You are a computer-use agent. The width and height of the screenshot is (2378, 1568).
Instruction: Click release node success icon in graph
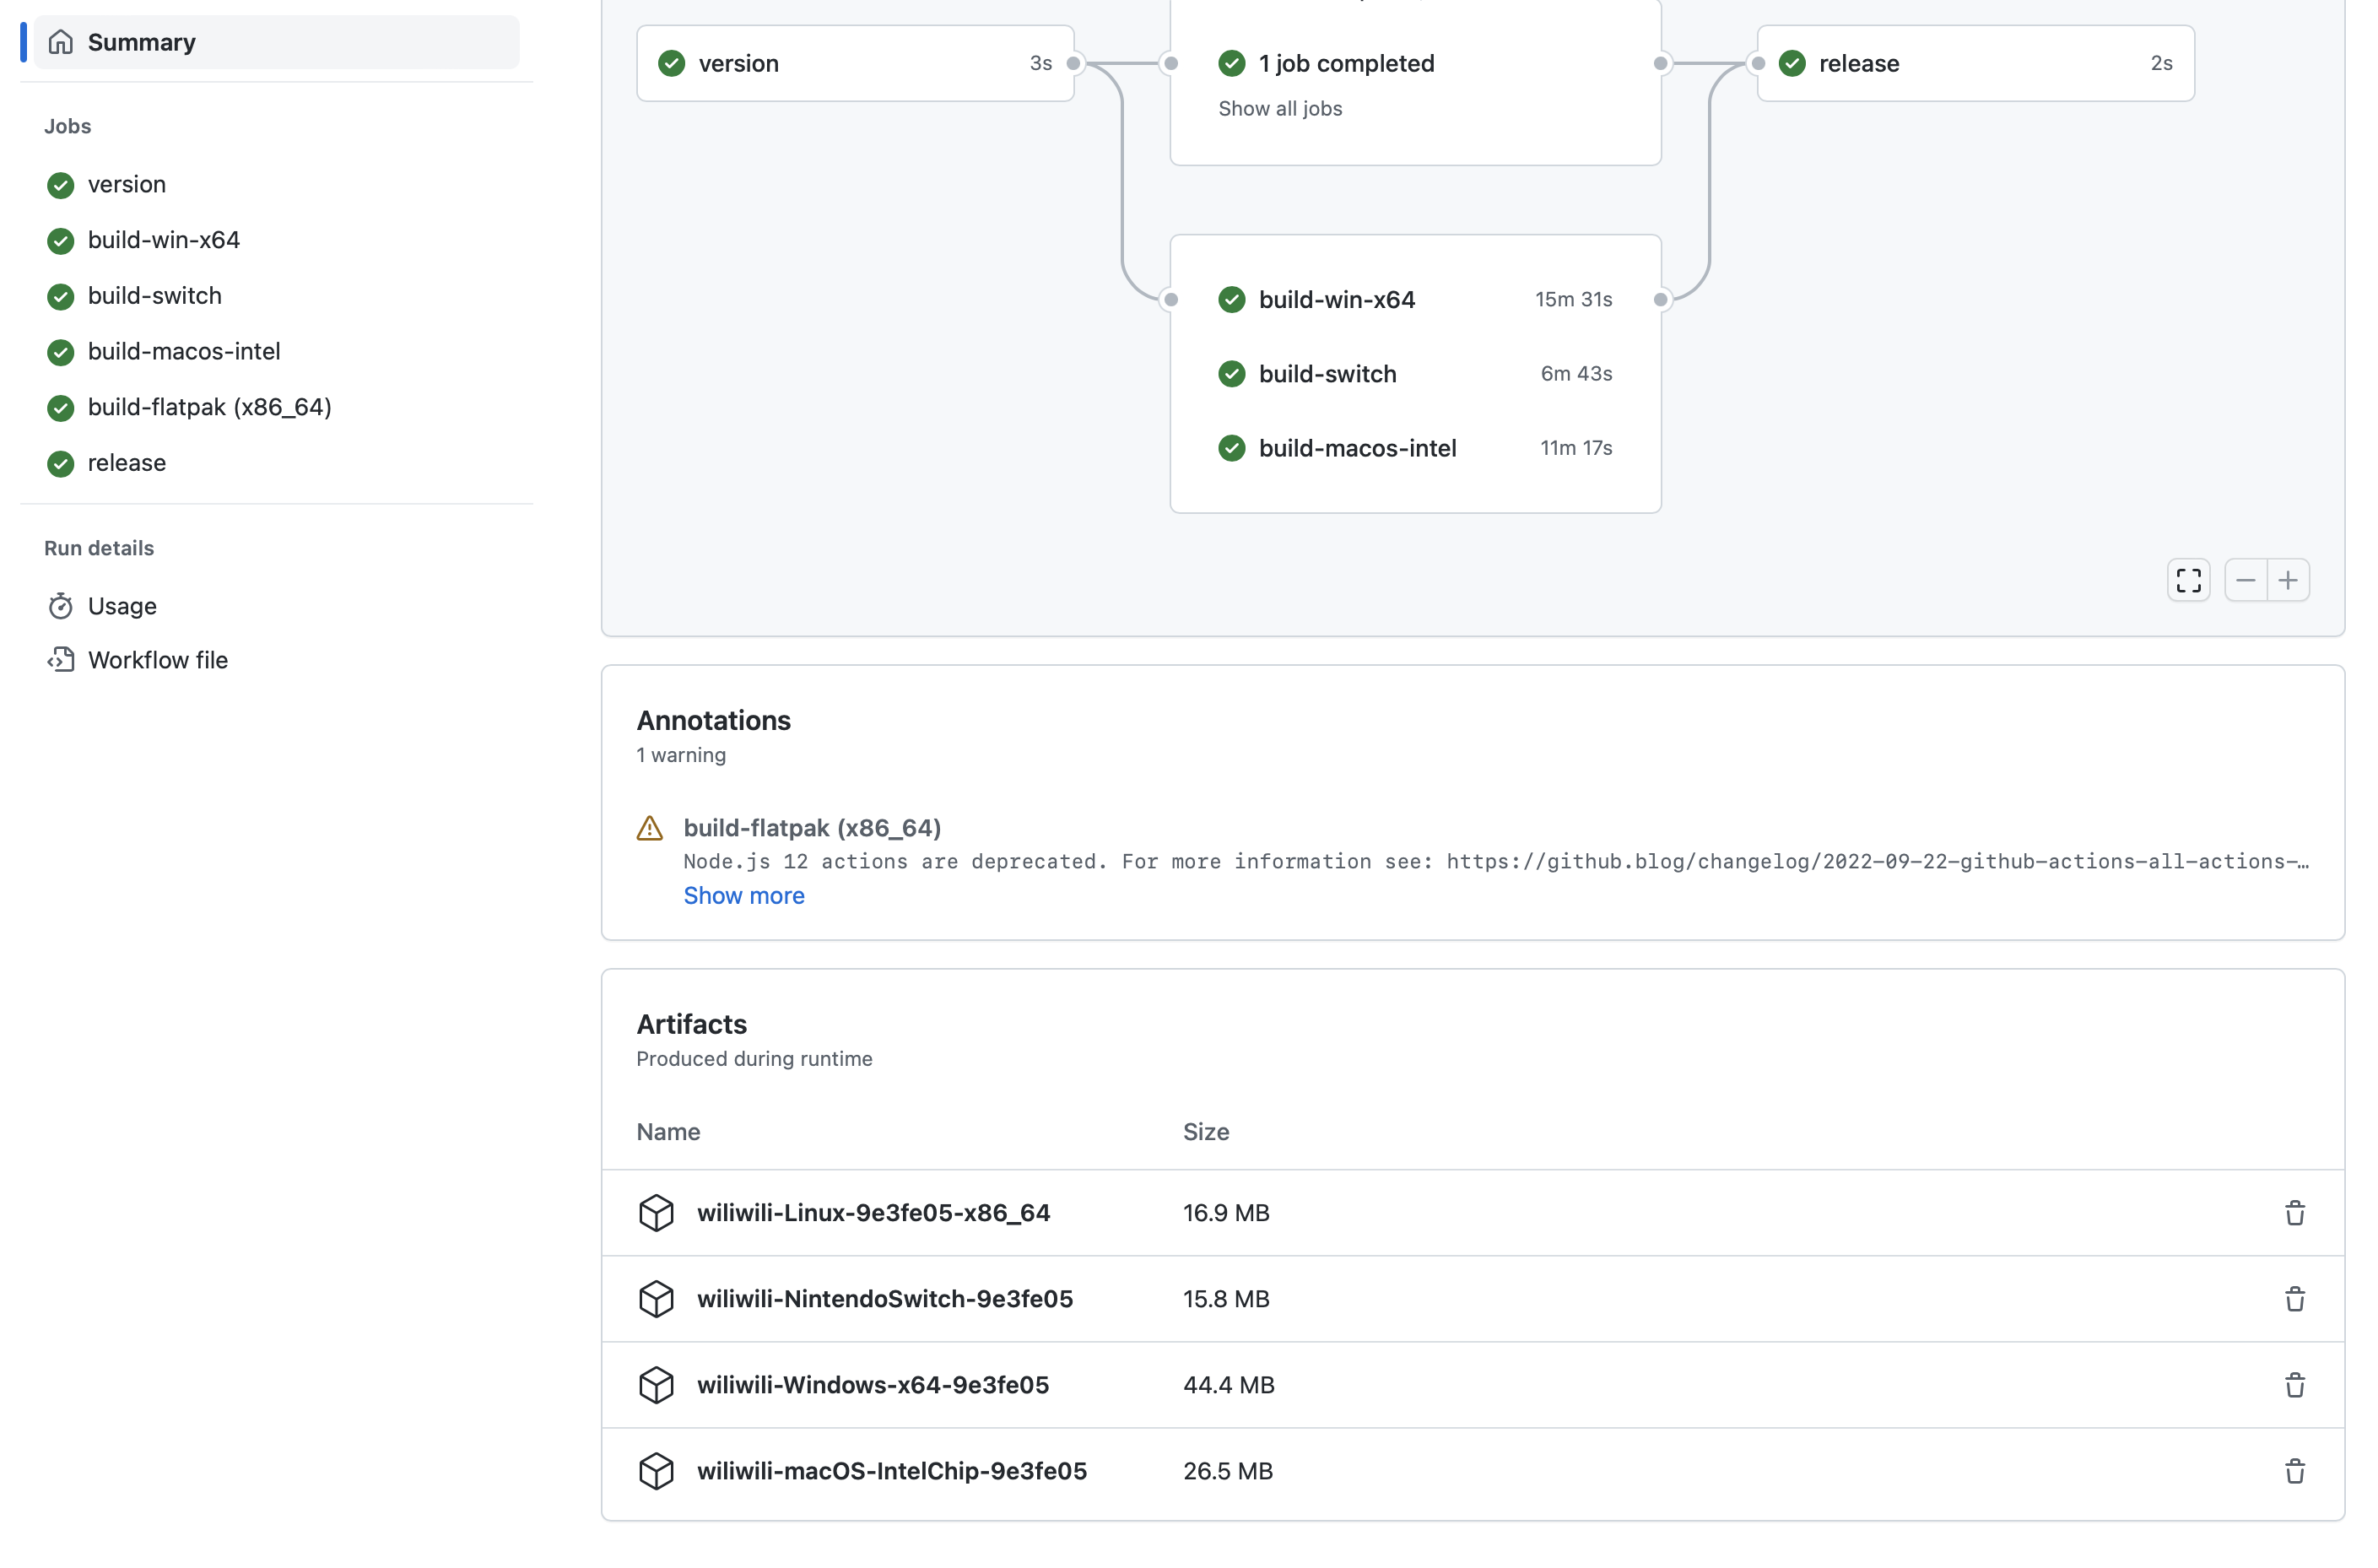click(1792, 63)
